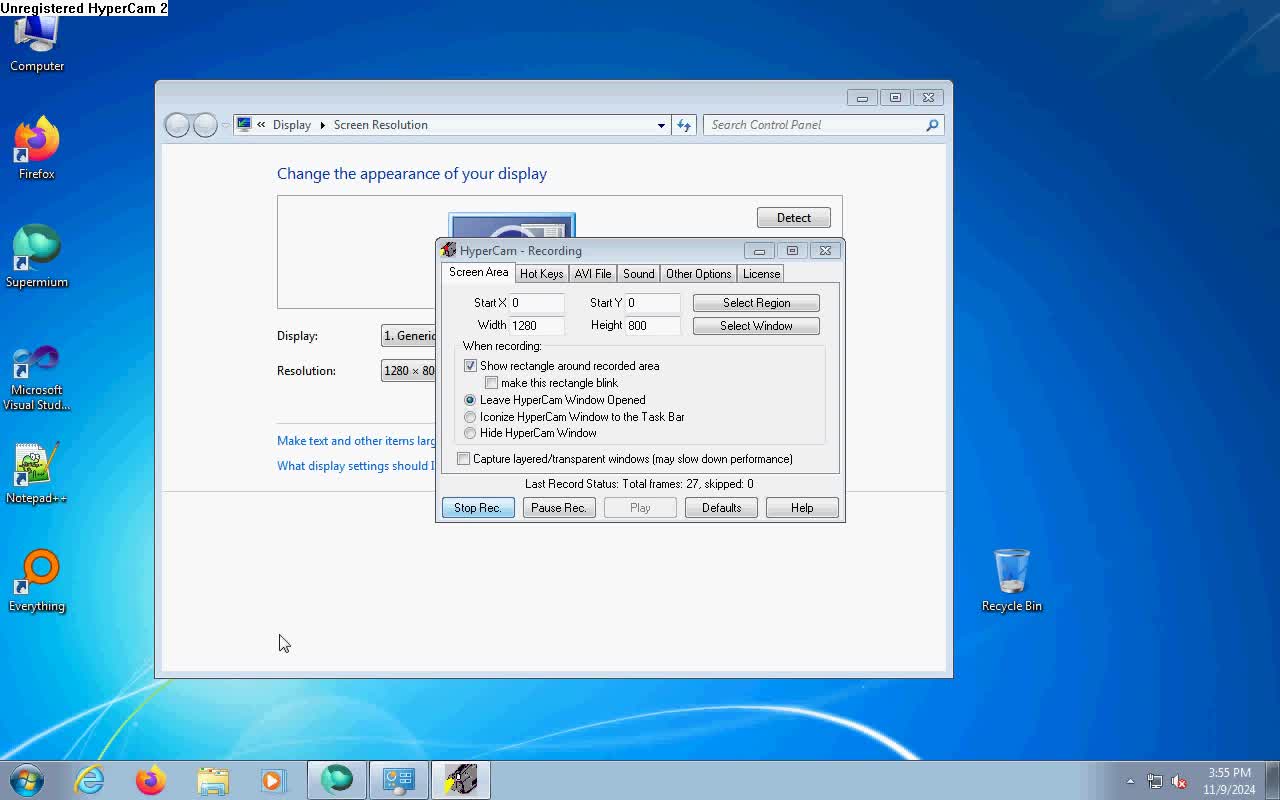Open the License tab
1280x800 pixels.
point(761,274)
